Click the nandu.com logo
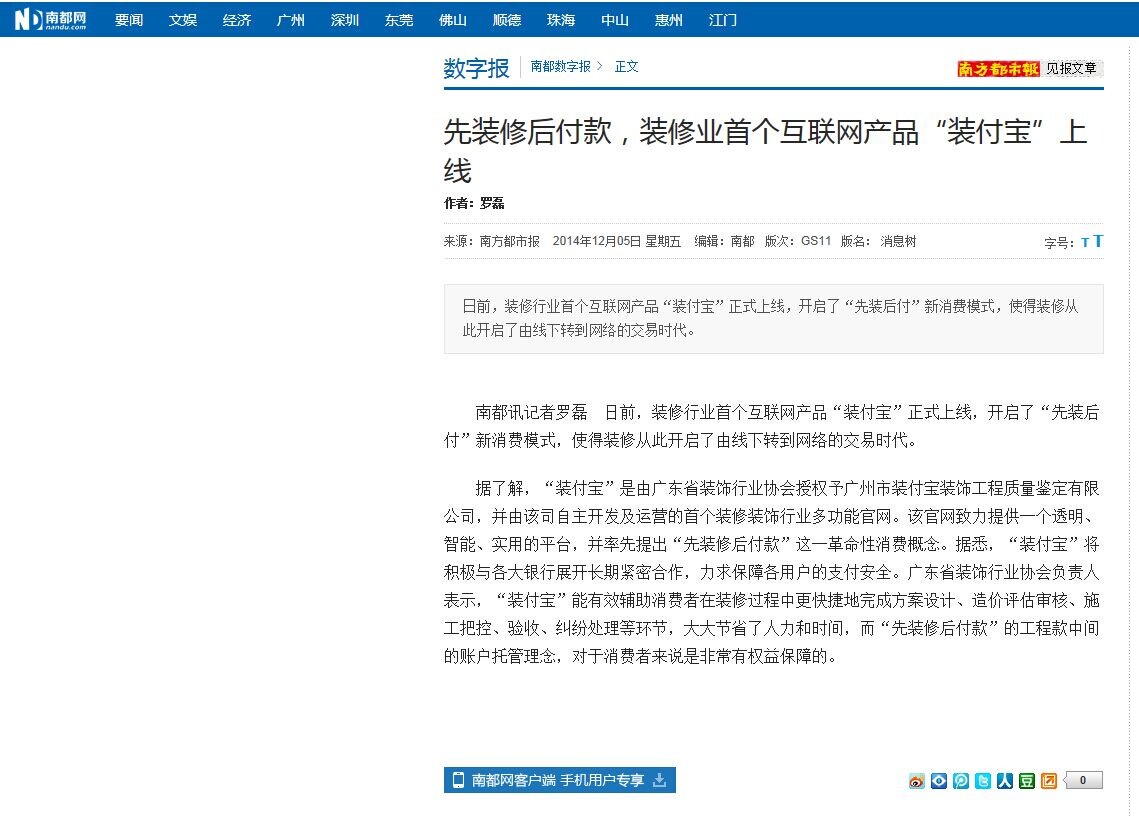Viewport: 1139px width, 817px height. (x=51, y=19)
